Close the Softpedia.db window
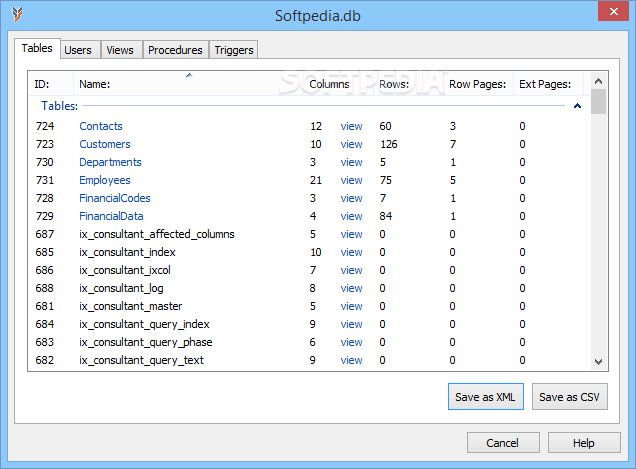 click(x=613, y=11)
